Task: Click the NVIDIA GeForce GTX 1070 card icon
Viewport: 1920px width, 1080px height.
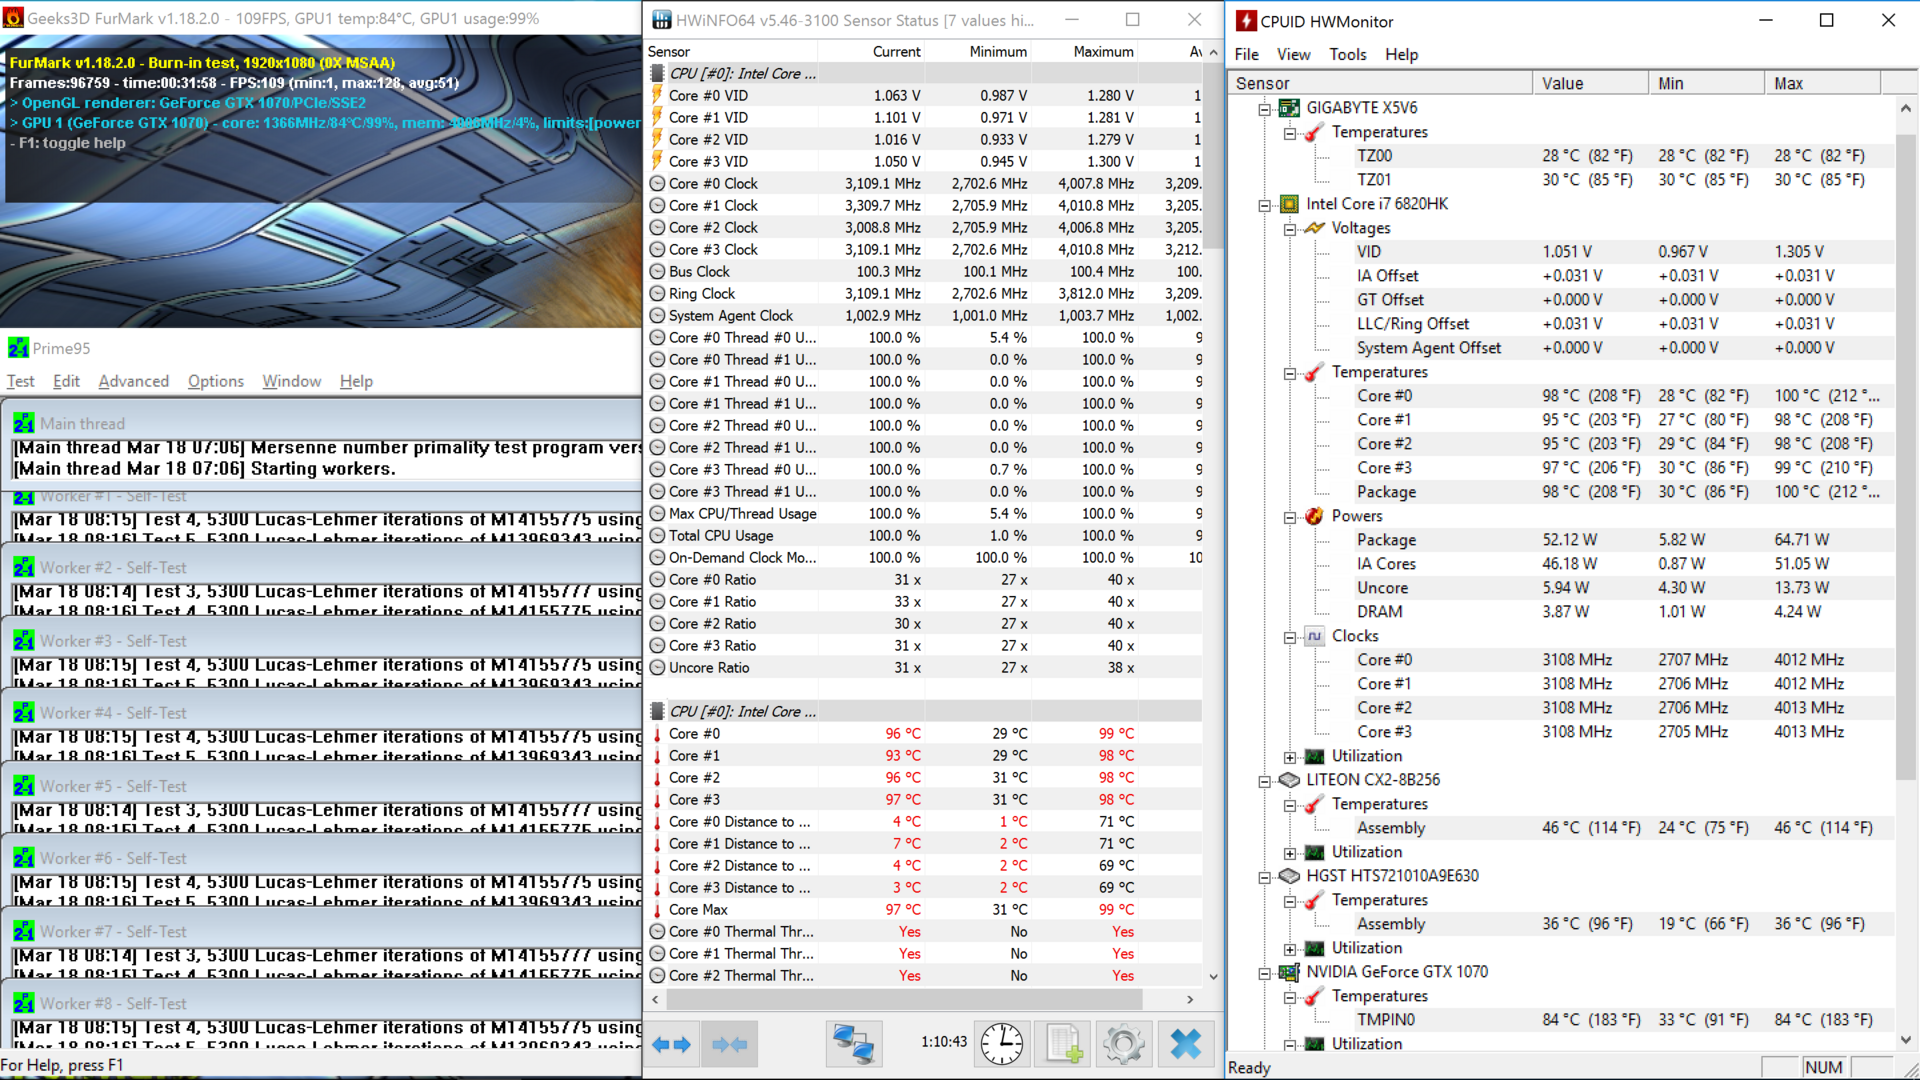Action: [x=1289, y=971]
